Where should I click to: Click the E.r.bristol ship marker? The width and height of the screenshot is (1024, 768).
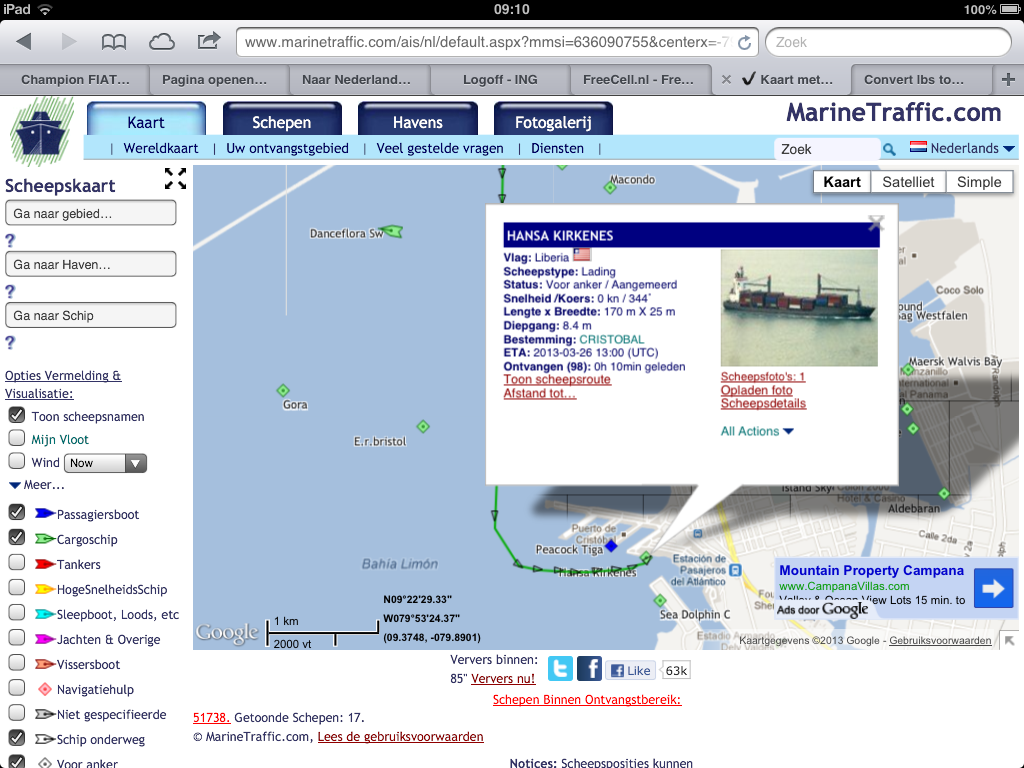[423, 427]
